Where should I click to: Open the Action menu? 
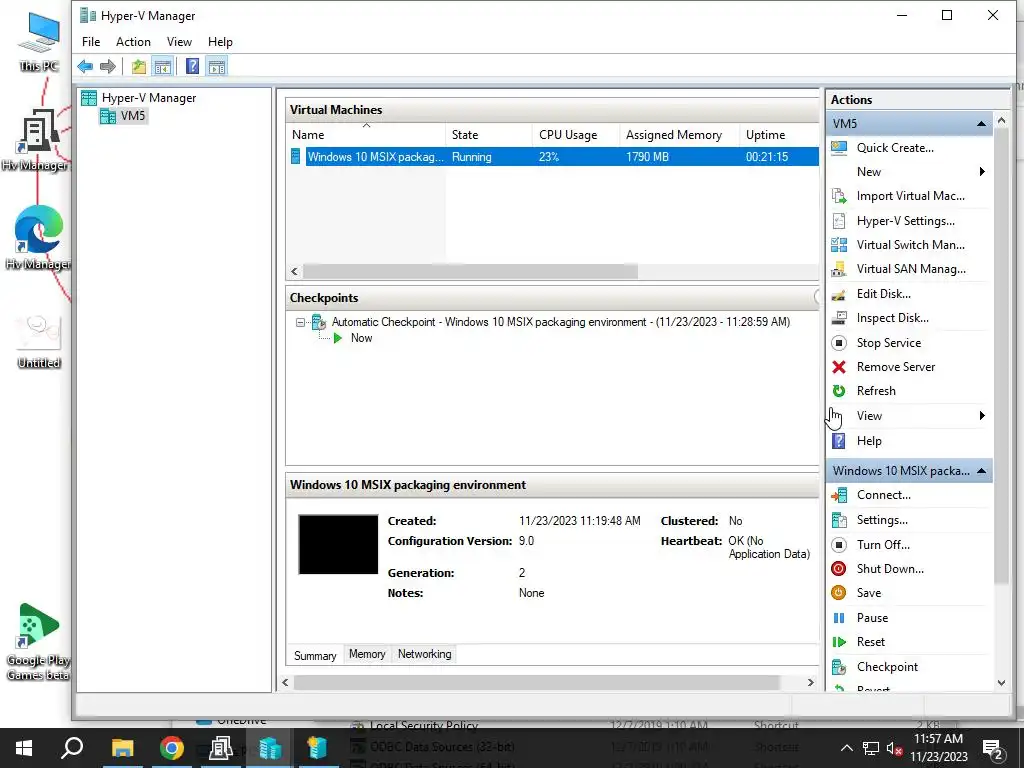[133, 42]
